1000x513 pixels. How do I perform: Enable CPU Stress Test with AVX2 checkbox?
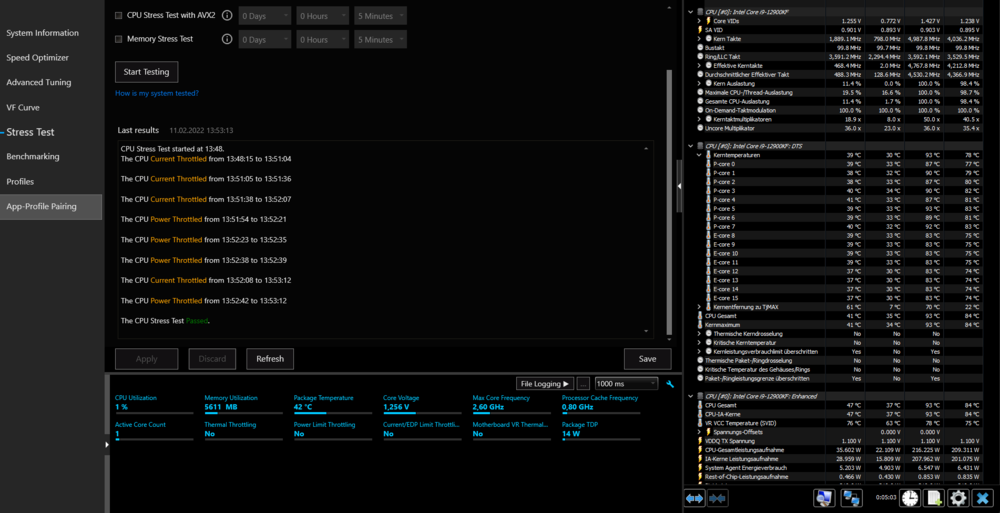[119, 16]
